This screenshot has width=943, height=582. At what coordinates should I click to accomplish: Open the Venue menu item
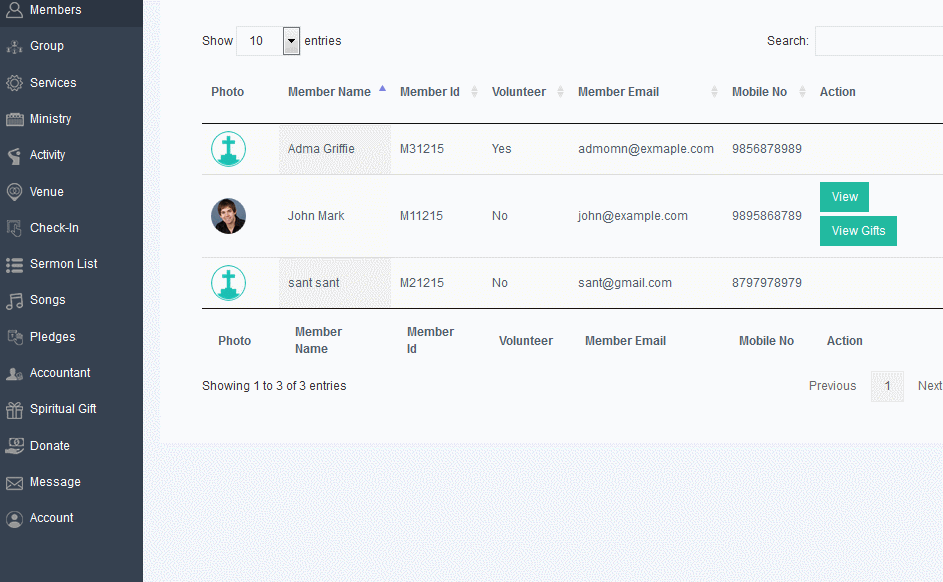click(x=47, y=191)
